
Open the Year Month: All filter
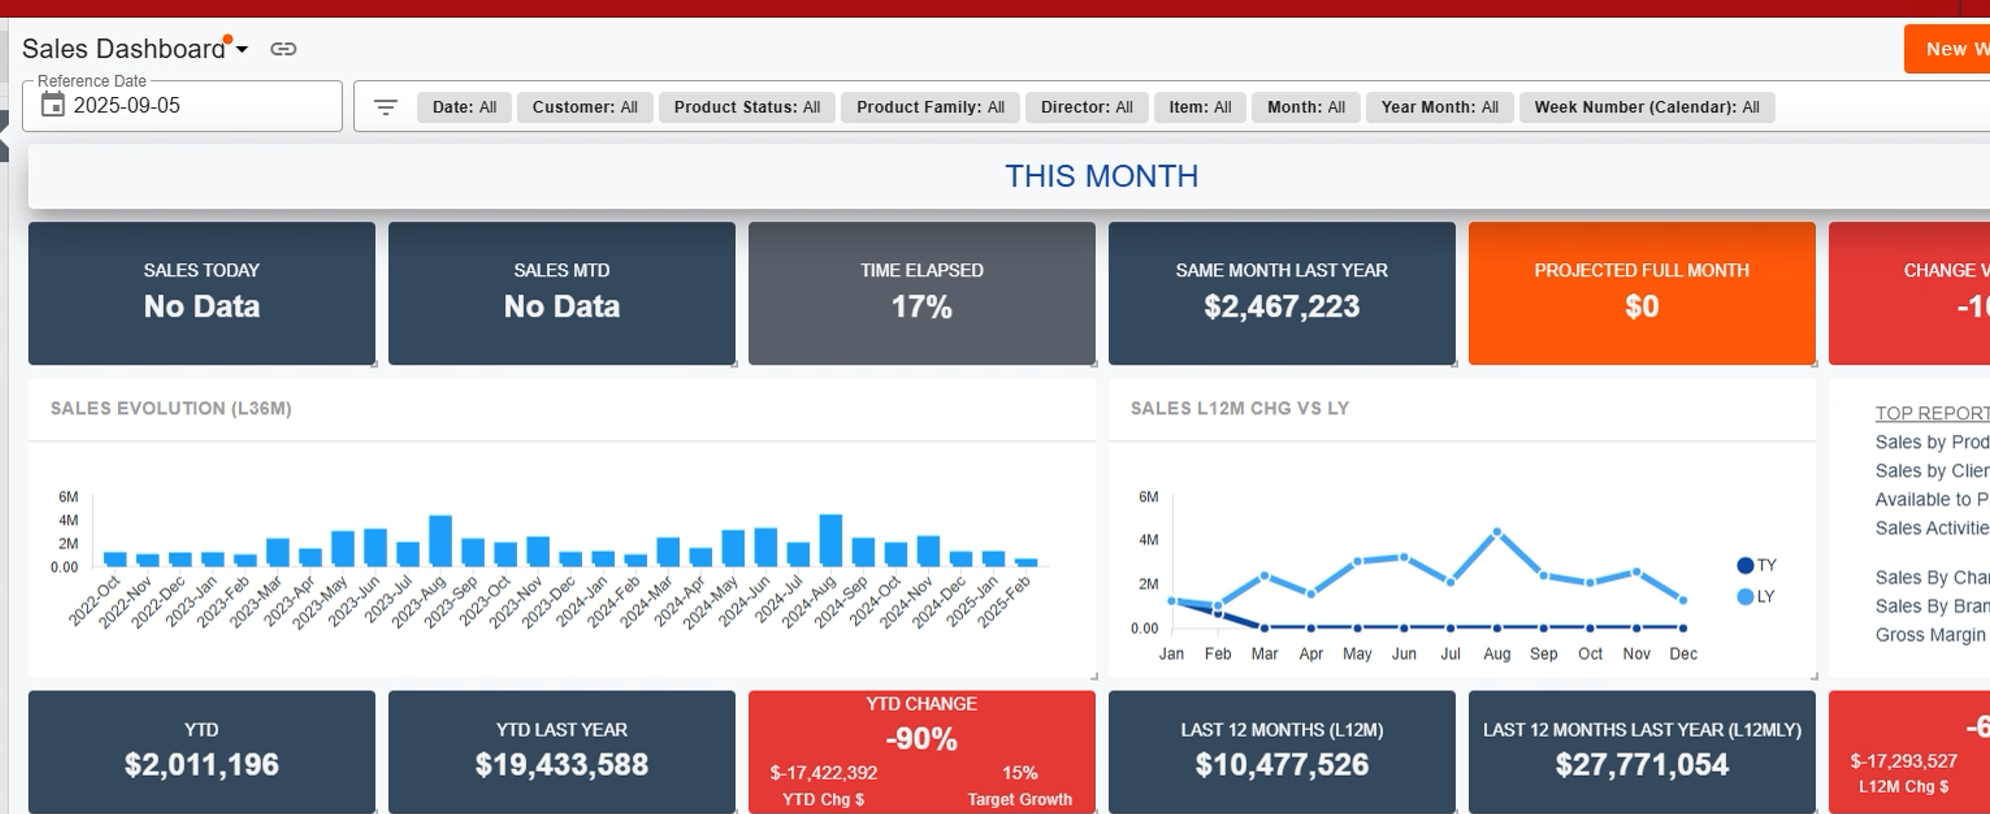coord(1439,107)
